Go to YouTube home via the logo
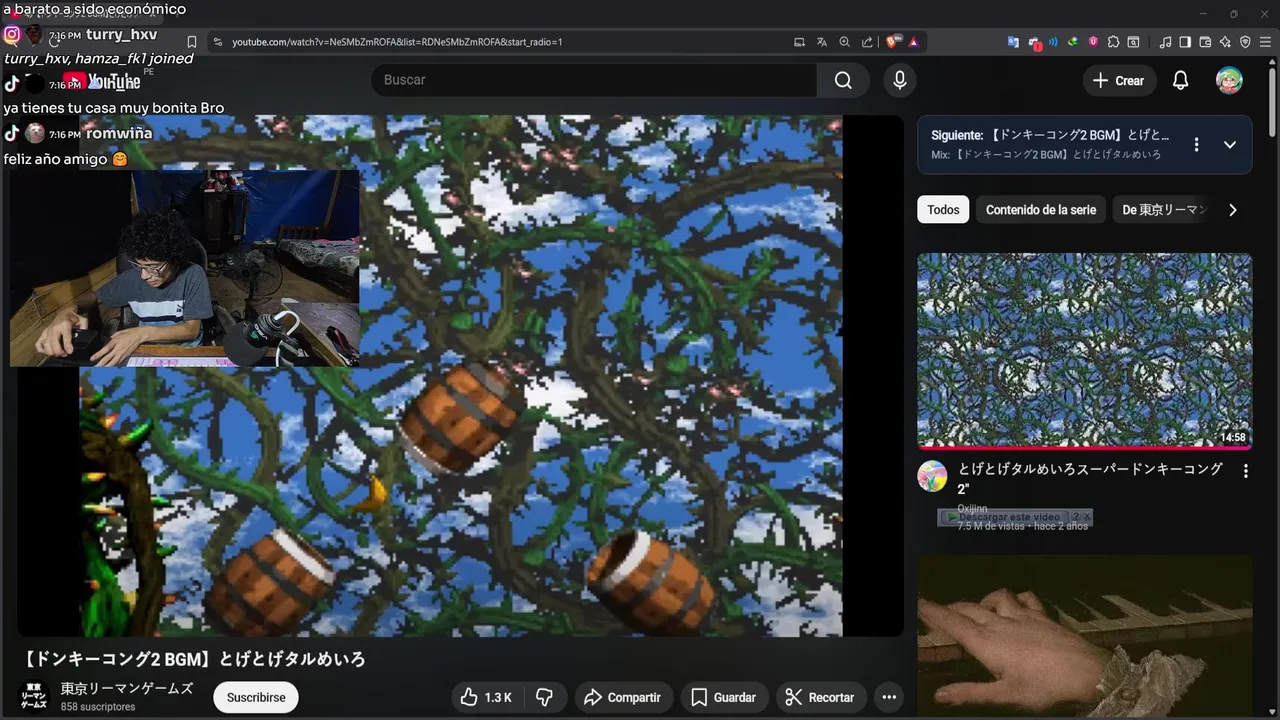This screenshot has width=1280, height=720. [x=101, y=82]
